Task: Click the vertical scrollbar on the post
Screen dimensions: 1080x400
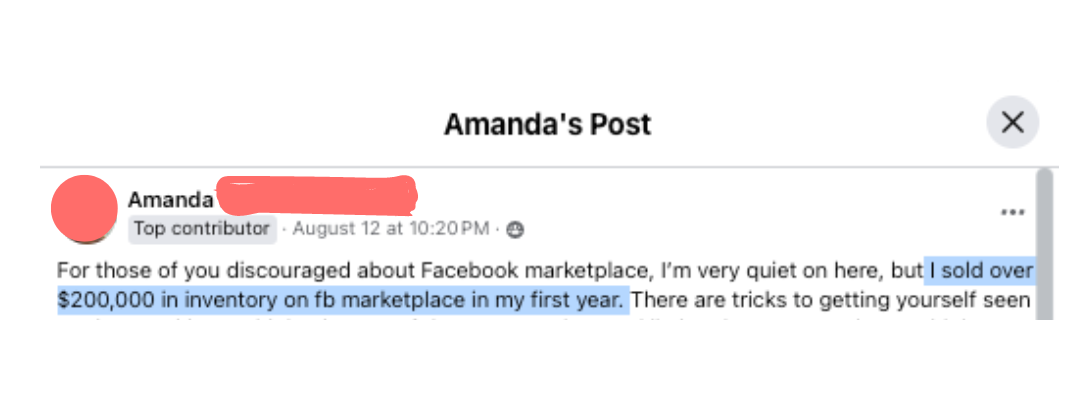Action: coord(1044,243)
